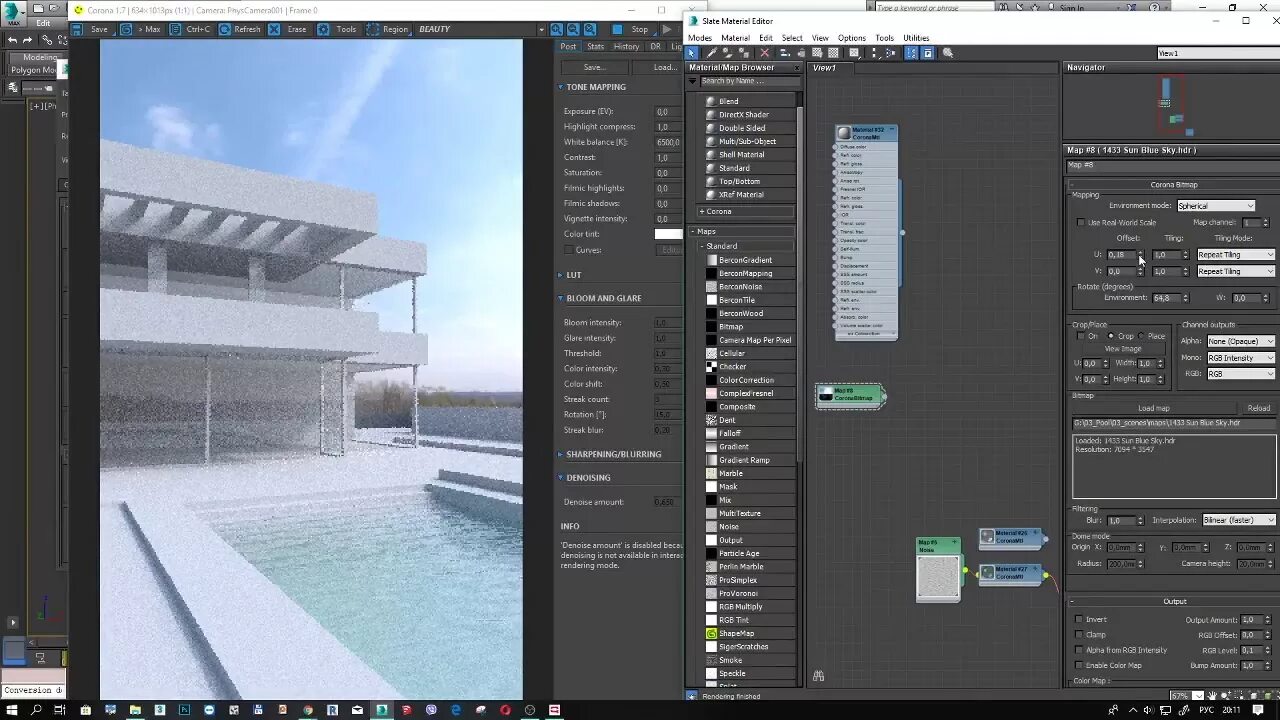Enable the Invert checkbox in Output
The width and height of the screenshot is (1280, 720).
[1079, 620]
